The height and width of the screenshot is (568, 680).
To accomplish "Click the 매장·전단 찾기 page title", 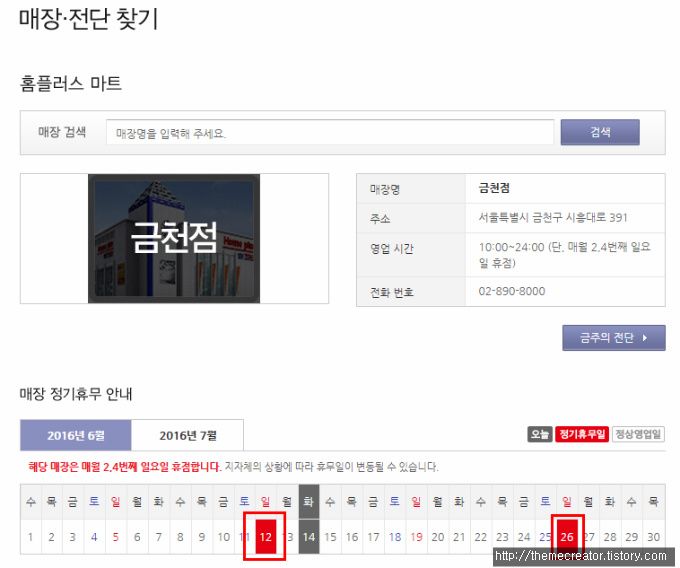I will (89, 19).
